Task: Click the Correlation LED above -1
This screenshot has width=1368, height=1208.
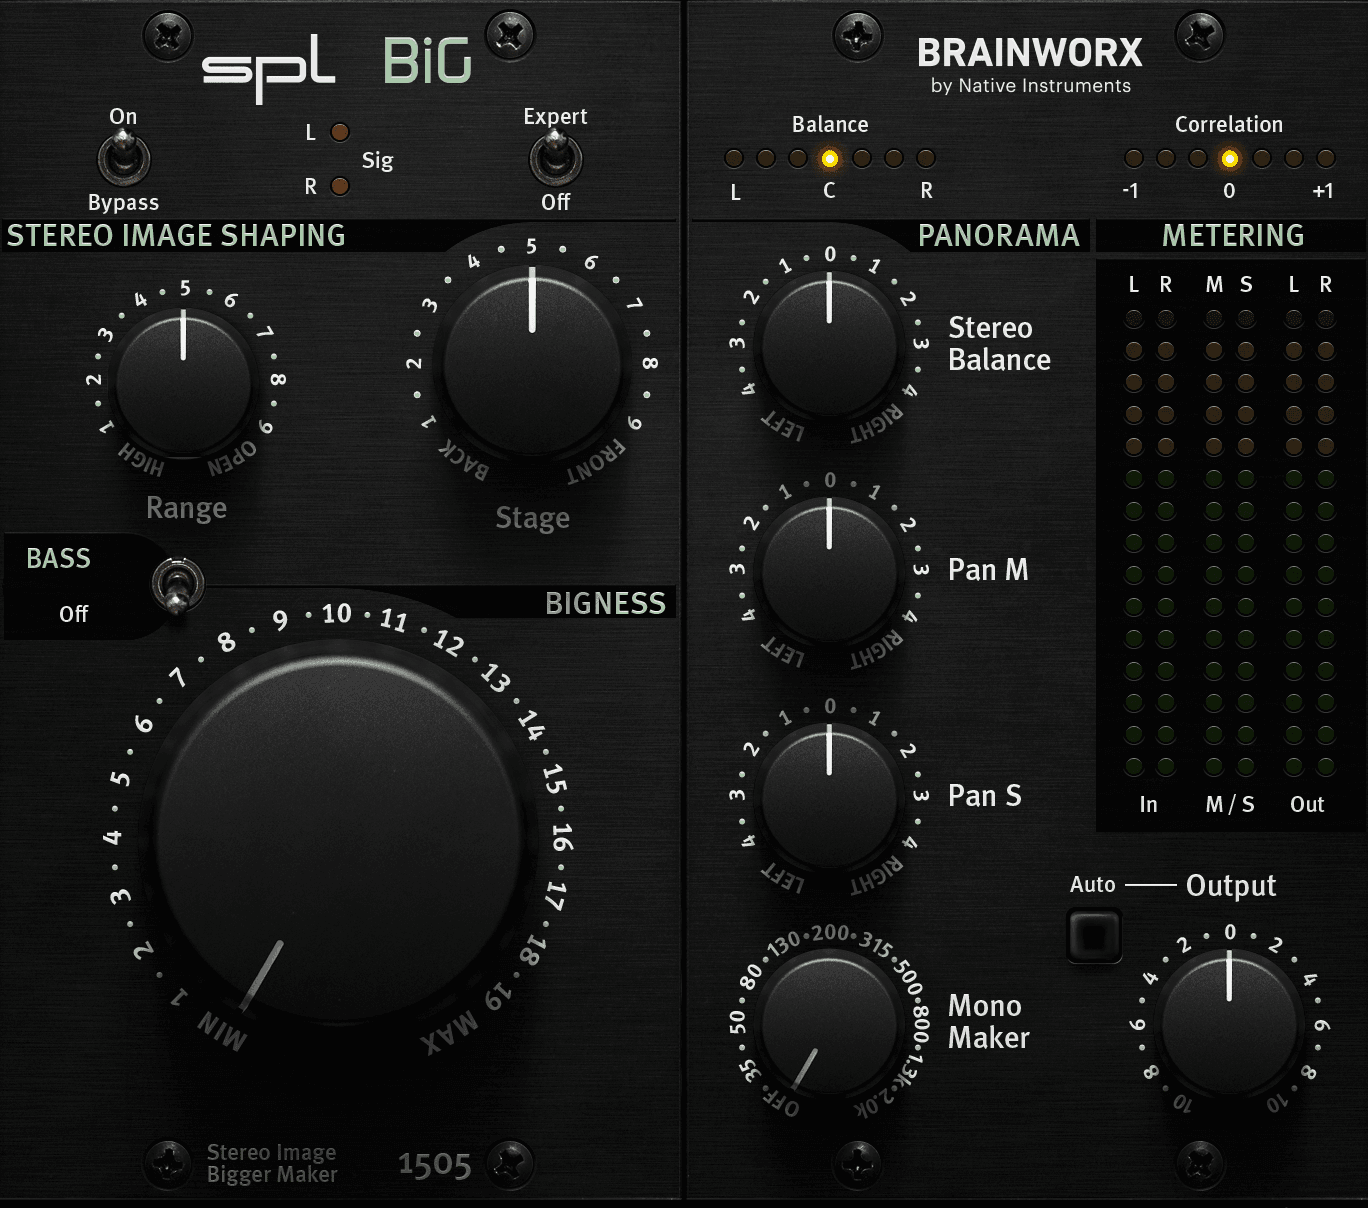Action: click(x=1134, y=158)
